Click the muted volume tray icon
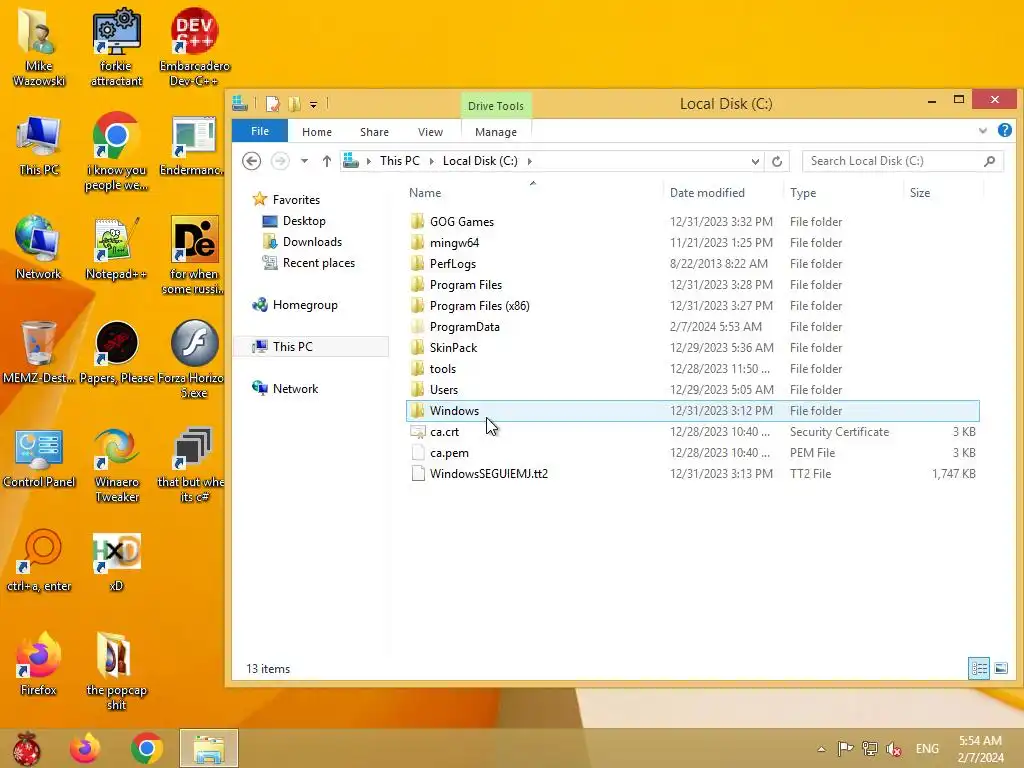The height and width of the screenshot is (768, 1024). 894,748
